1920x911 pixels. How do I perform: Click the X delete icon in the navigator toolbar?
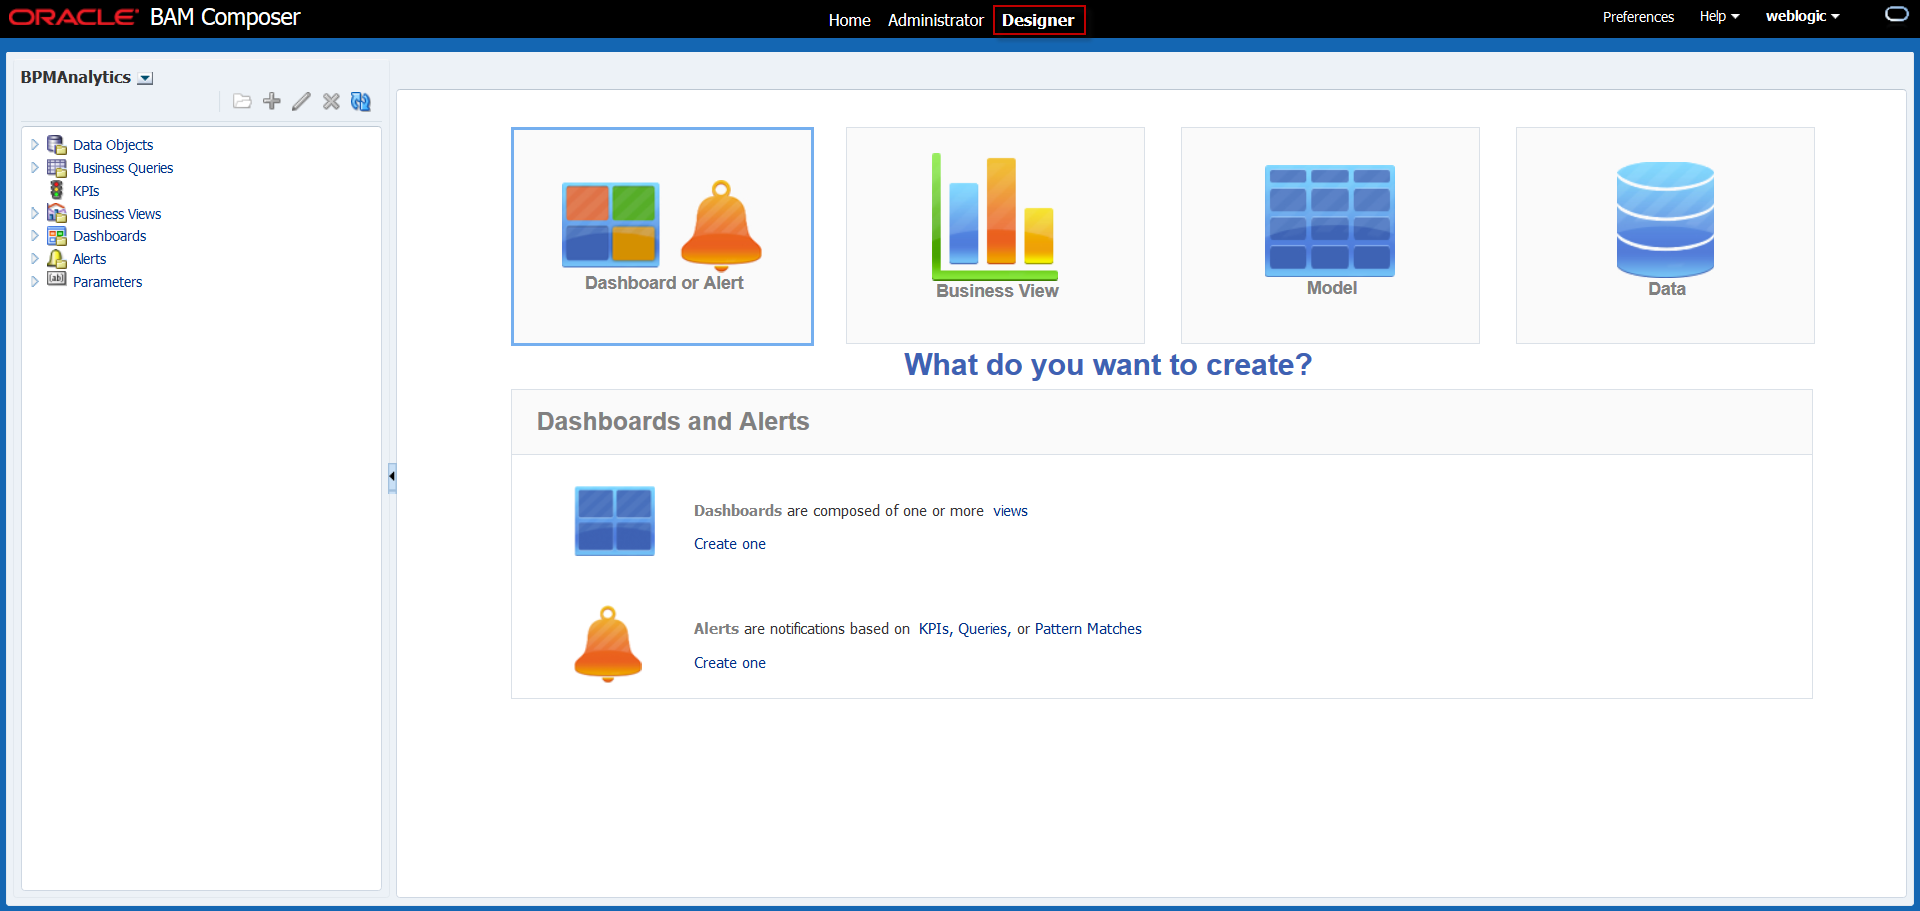tap(331, 101)
